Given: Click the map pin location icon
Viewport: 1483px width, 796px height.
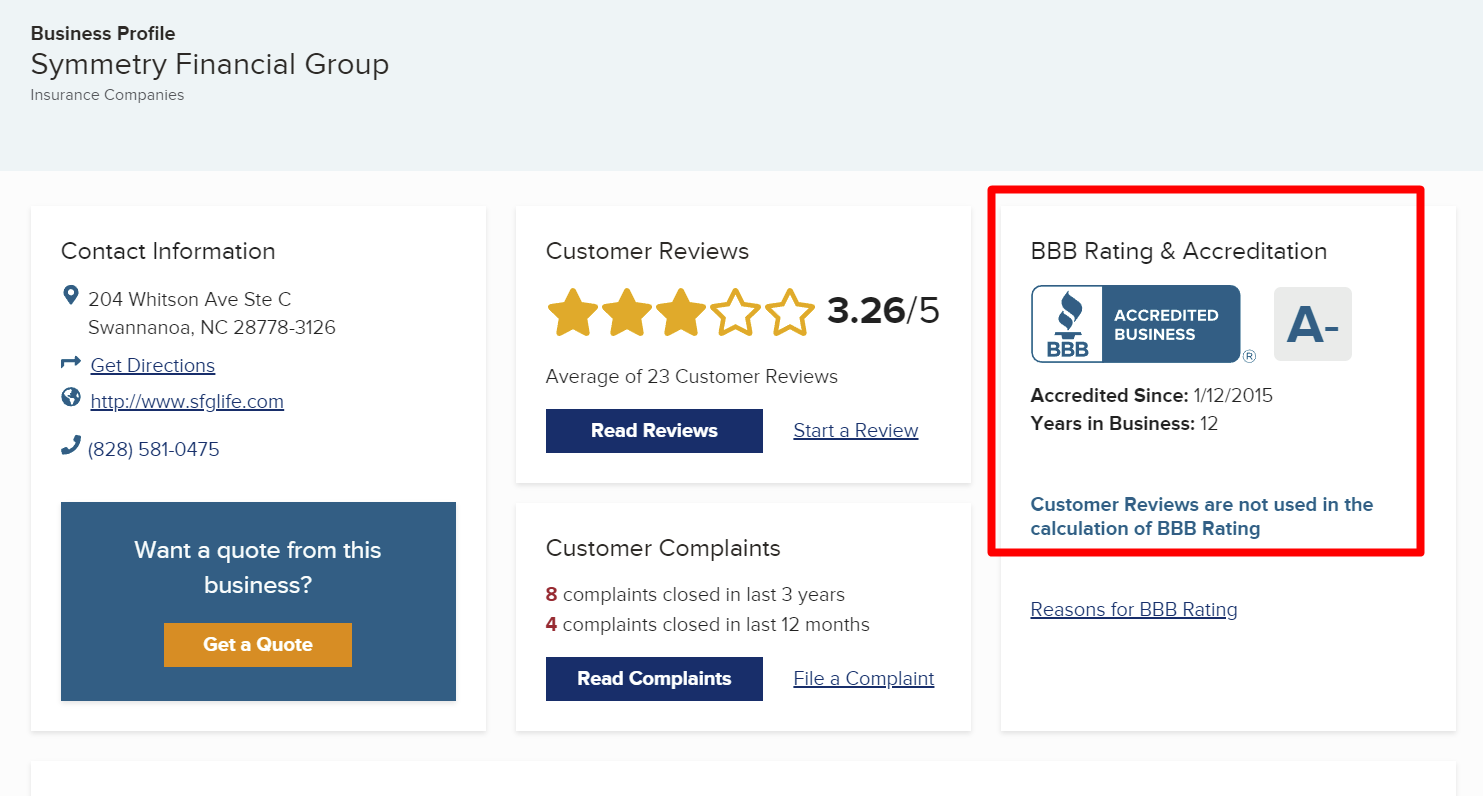Looking at the screenshot, I should (70, 296).
